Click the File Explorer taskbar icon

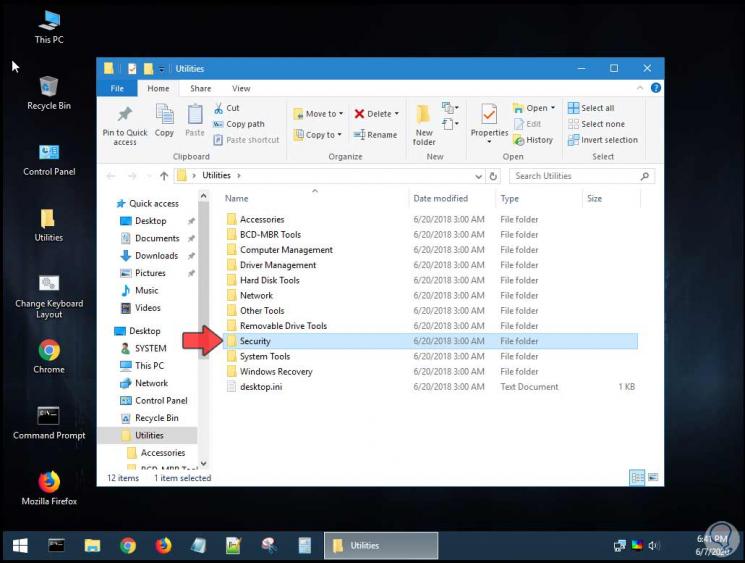92,545
